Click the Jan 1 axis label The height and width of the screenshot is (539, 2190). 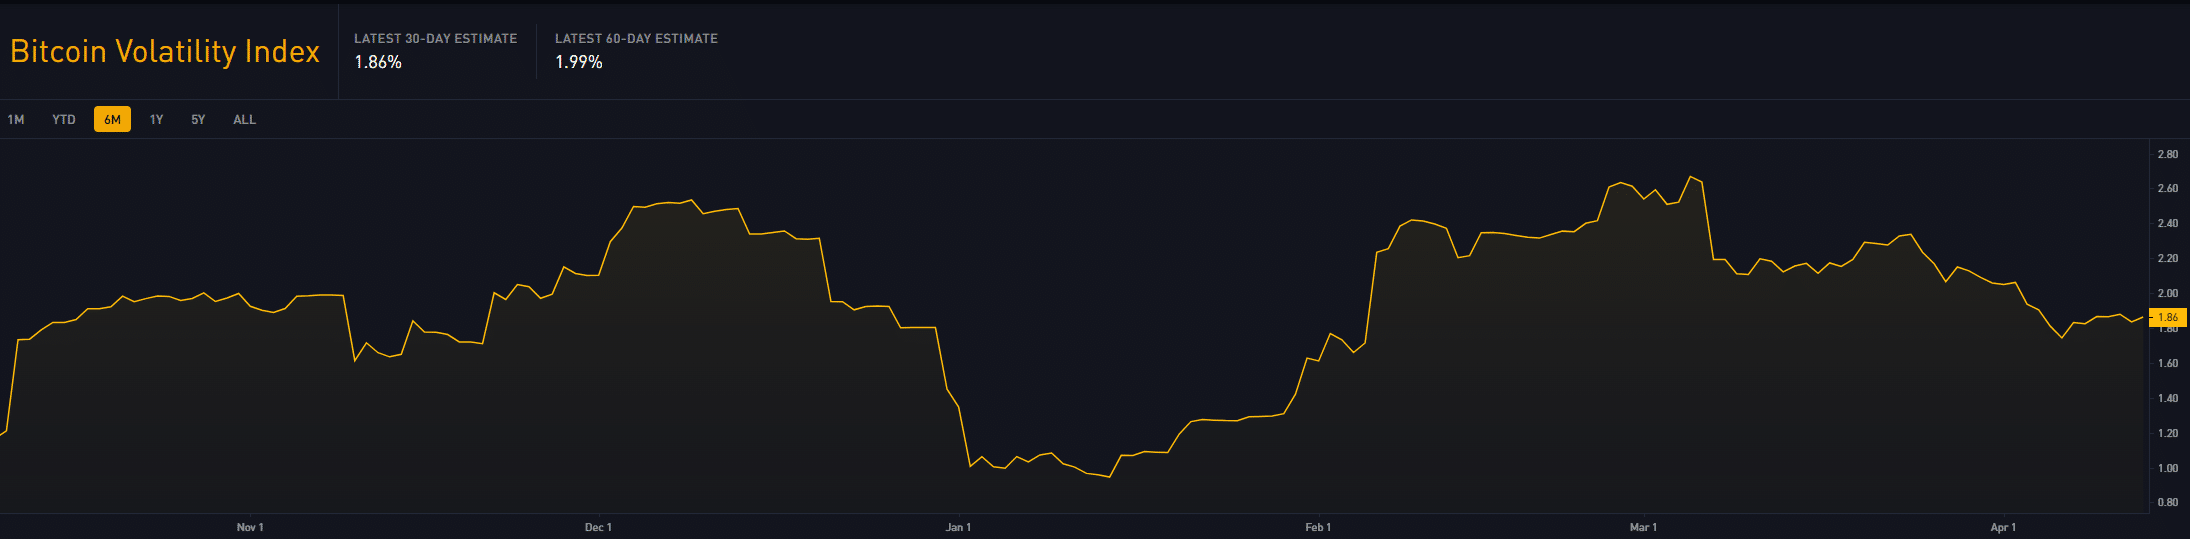958,527
